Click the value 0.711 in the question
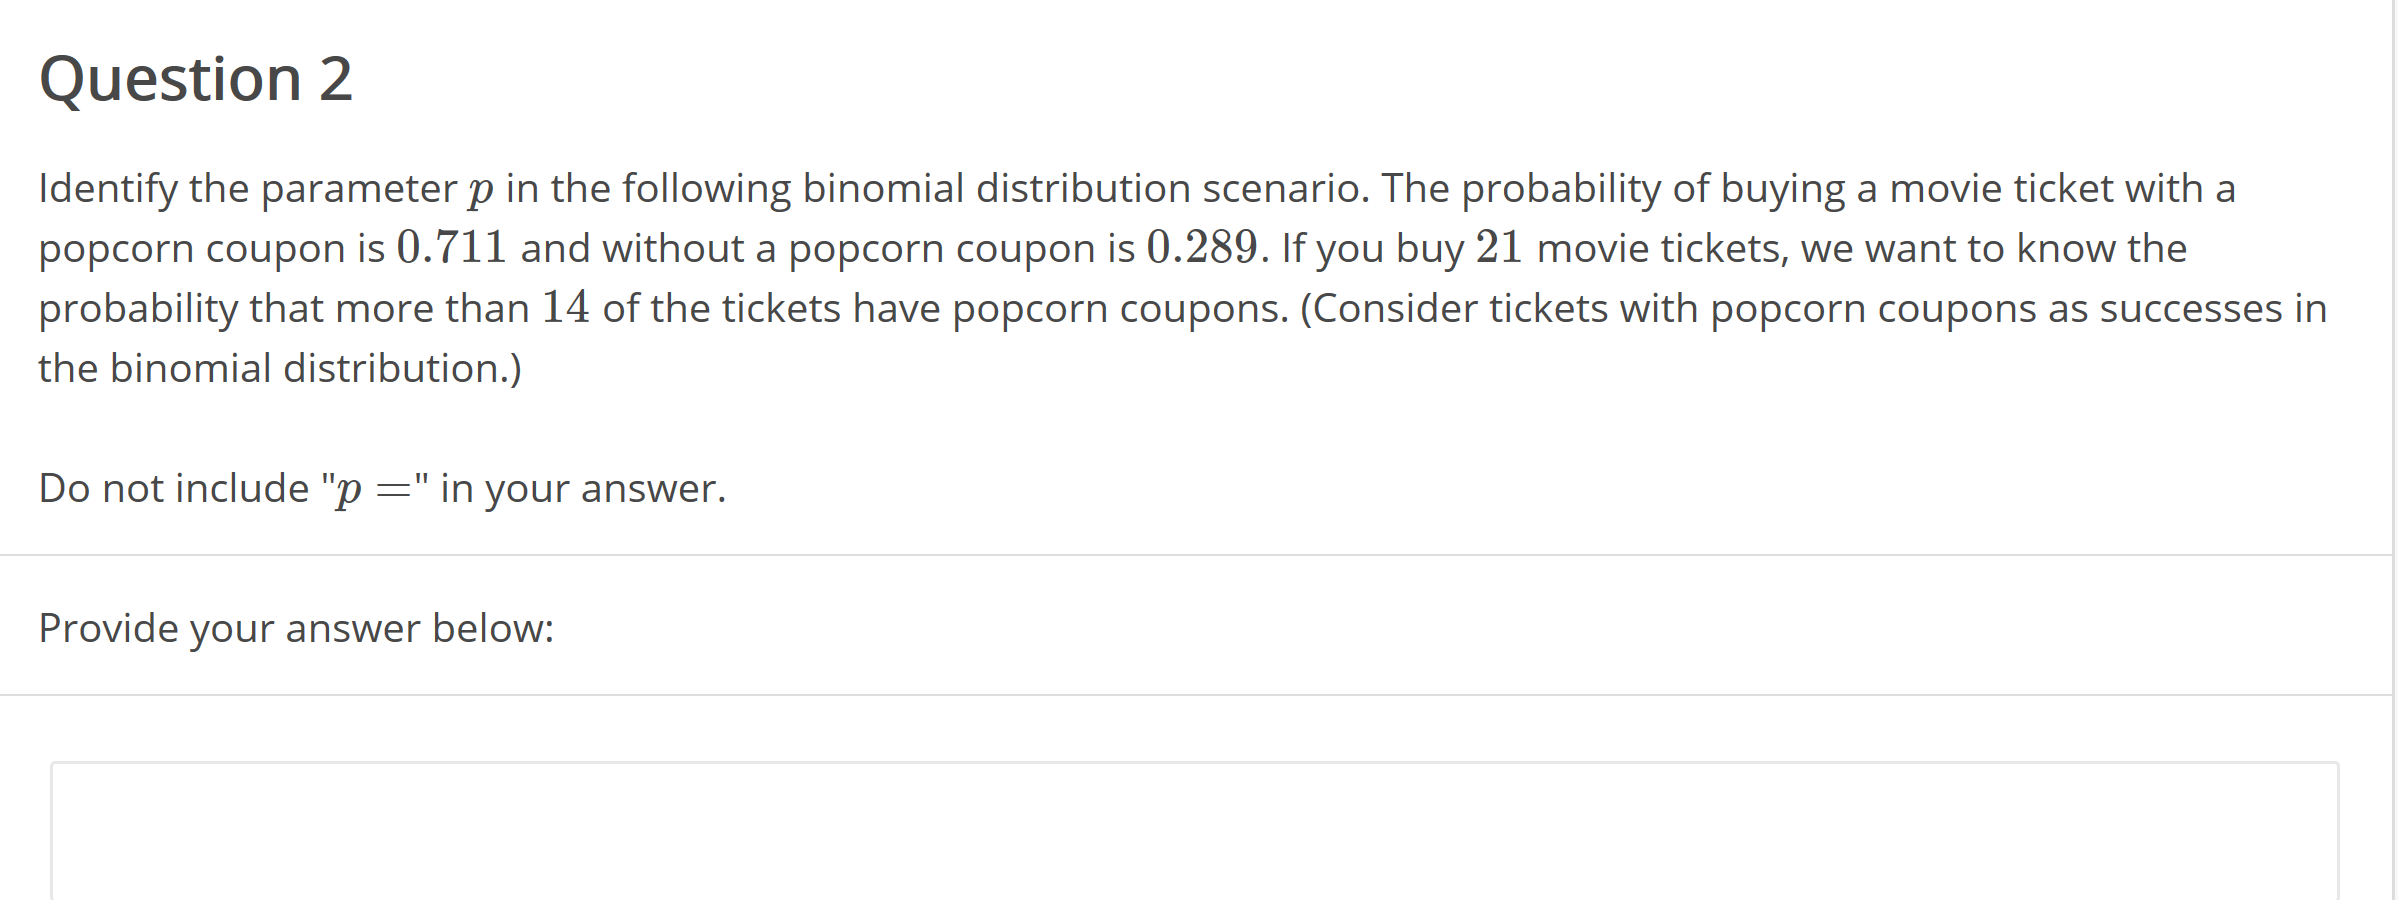Screen dimensions: 2398x900 click(x=451, y=248)
